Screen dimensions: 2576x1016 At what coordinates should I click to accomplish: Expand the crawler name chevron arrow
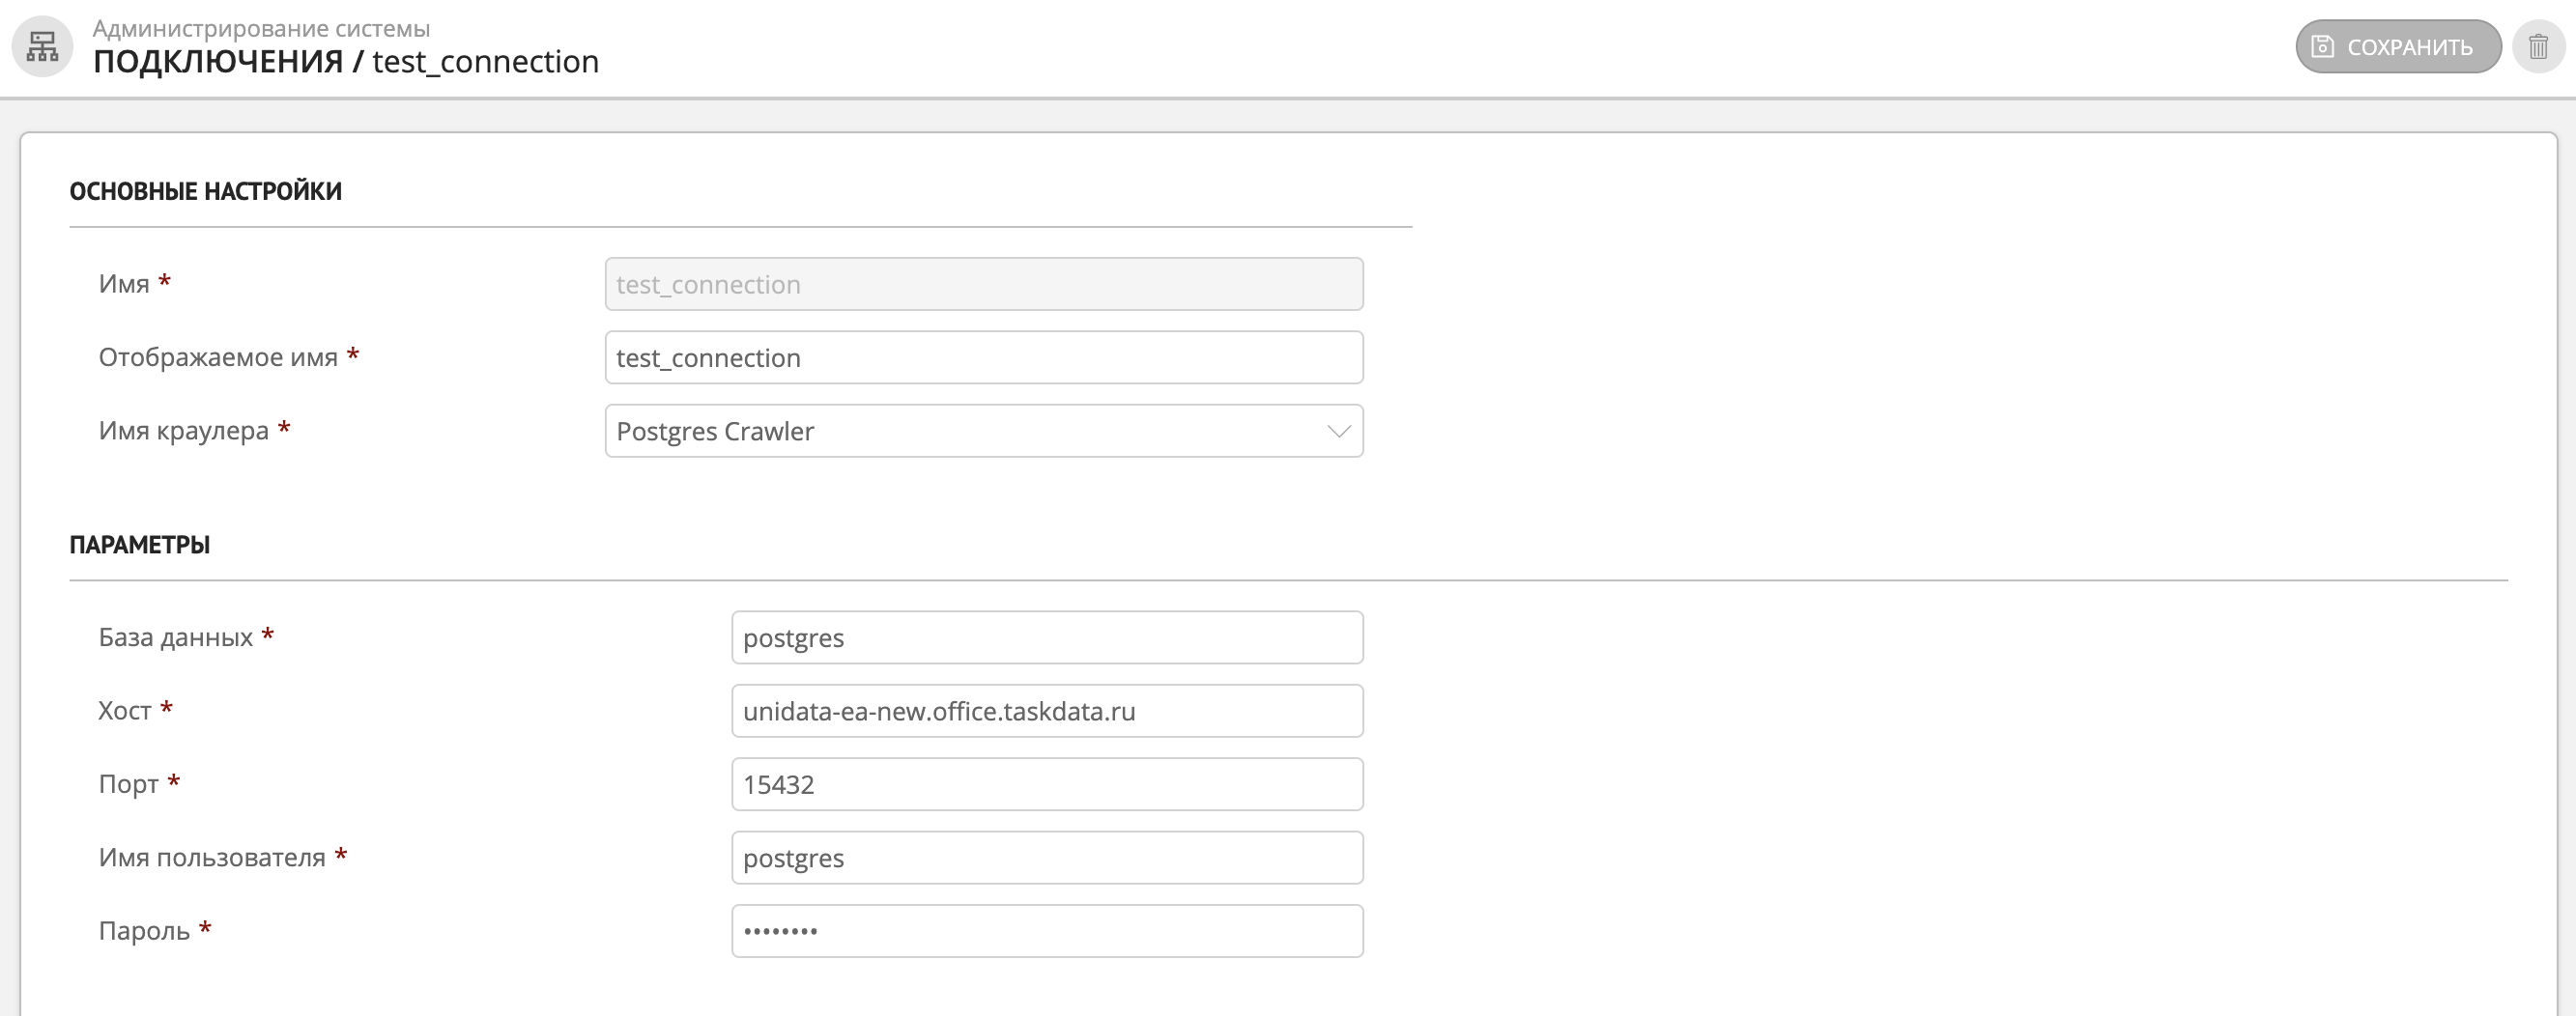point(1338,431)
